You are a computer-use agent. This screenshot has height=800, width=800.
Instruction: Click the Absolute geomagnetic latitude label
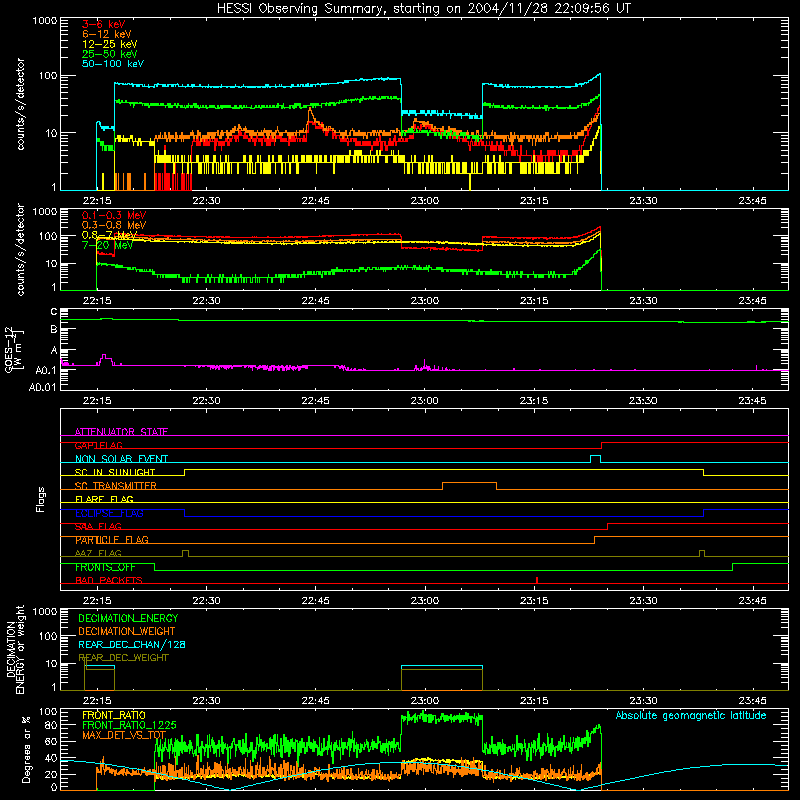click(x=691, y=716)
